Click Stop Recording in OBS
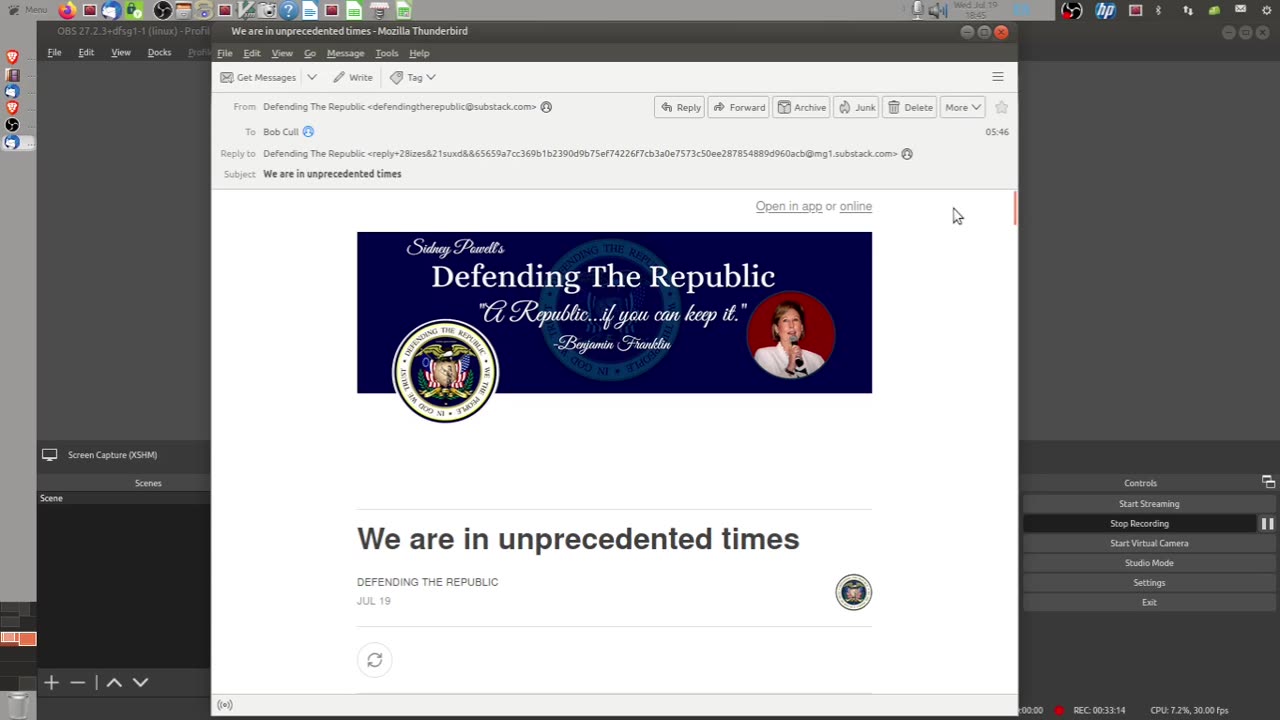This screenshot has width=1280, height=720. coord(1139,524)
